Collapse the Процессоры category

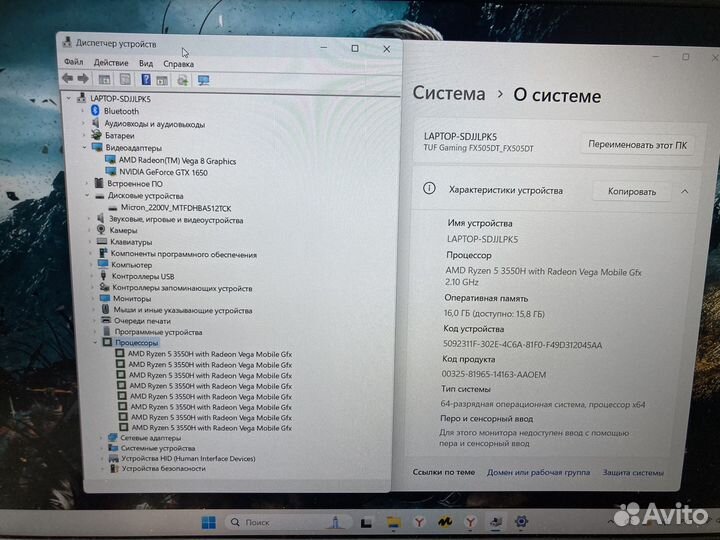pyautogui.click(x=95, y=343)
